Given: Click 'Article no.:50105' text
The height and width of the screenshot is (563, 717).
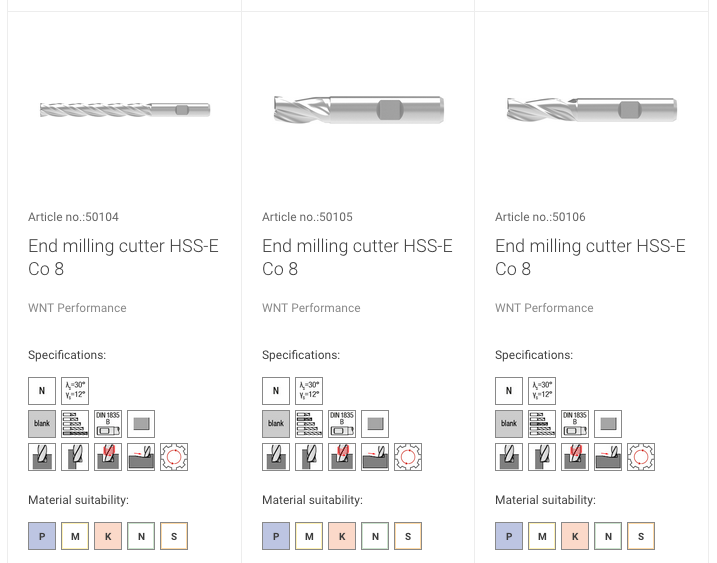Looking at the screenshot, I should click(x=307, y=217).
